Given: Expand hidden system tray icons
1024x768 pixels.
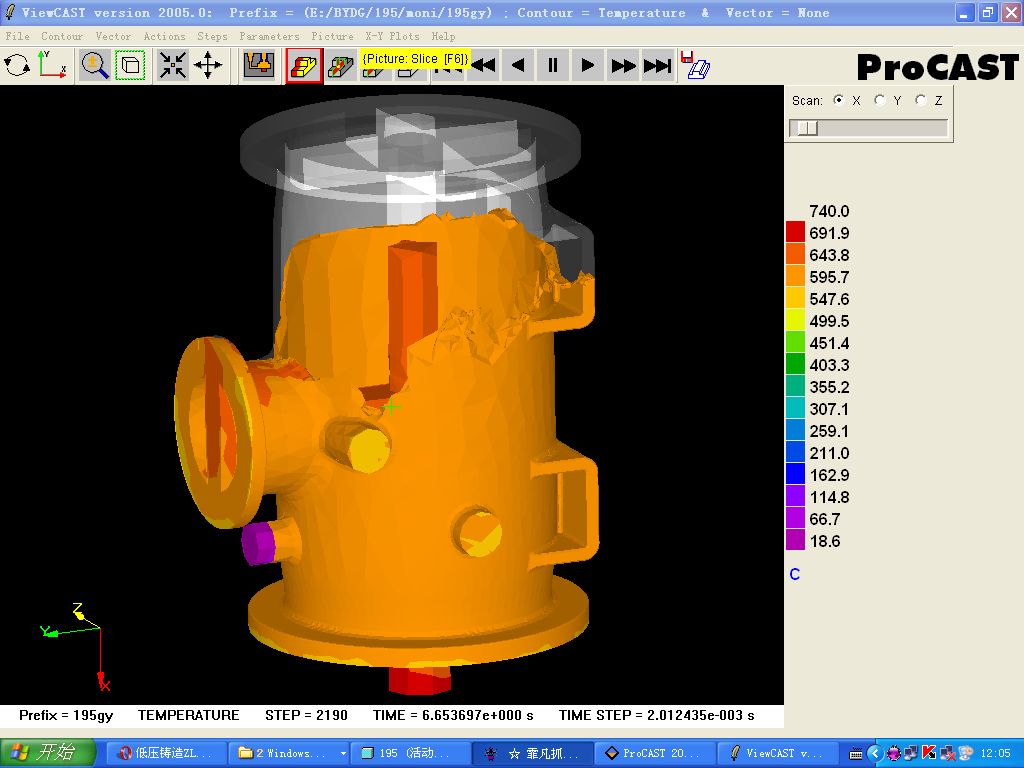Looking at the screenshot, I should [x=875, y=754].
